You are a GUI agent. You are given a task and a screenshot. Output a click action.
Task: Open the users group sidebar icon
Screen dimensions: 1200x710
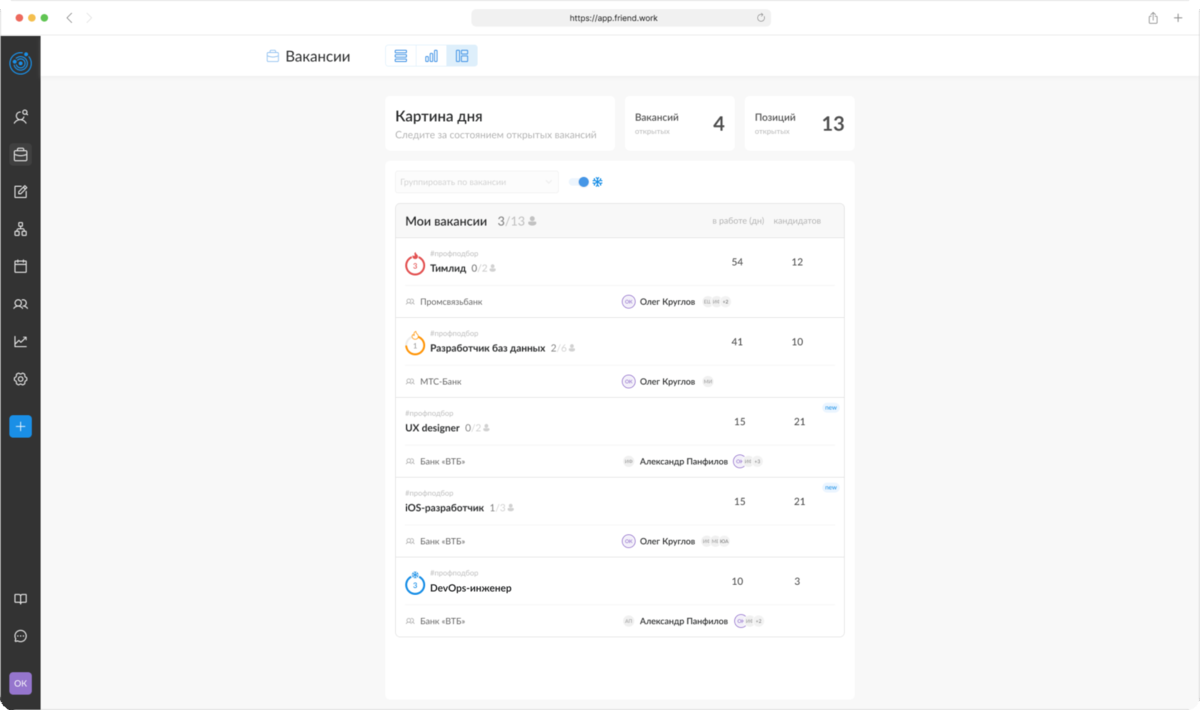20,304
